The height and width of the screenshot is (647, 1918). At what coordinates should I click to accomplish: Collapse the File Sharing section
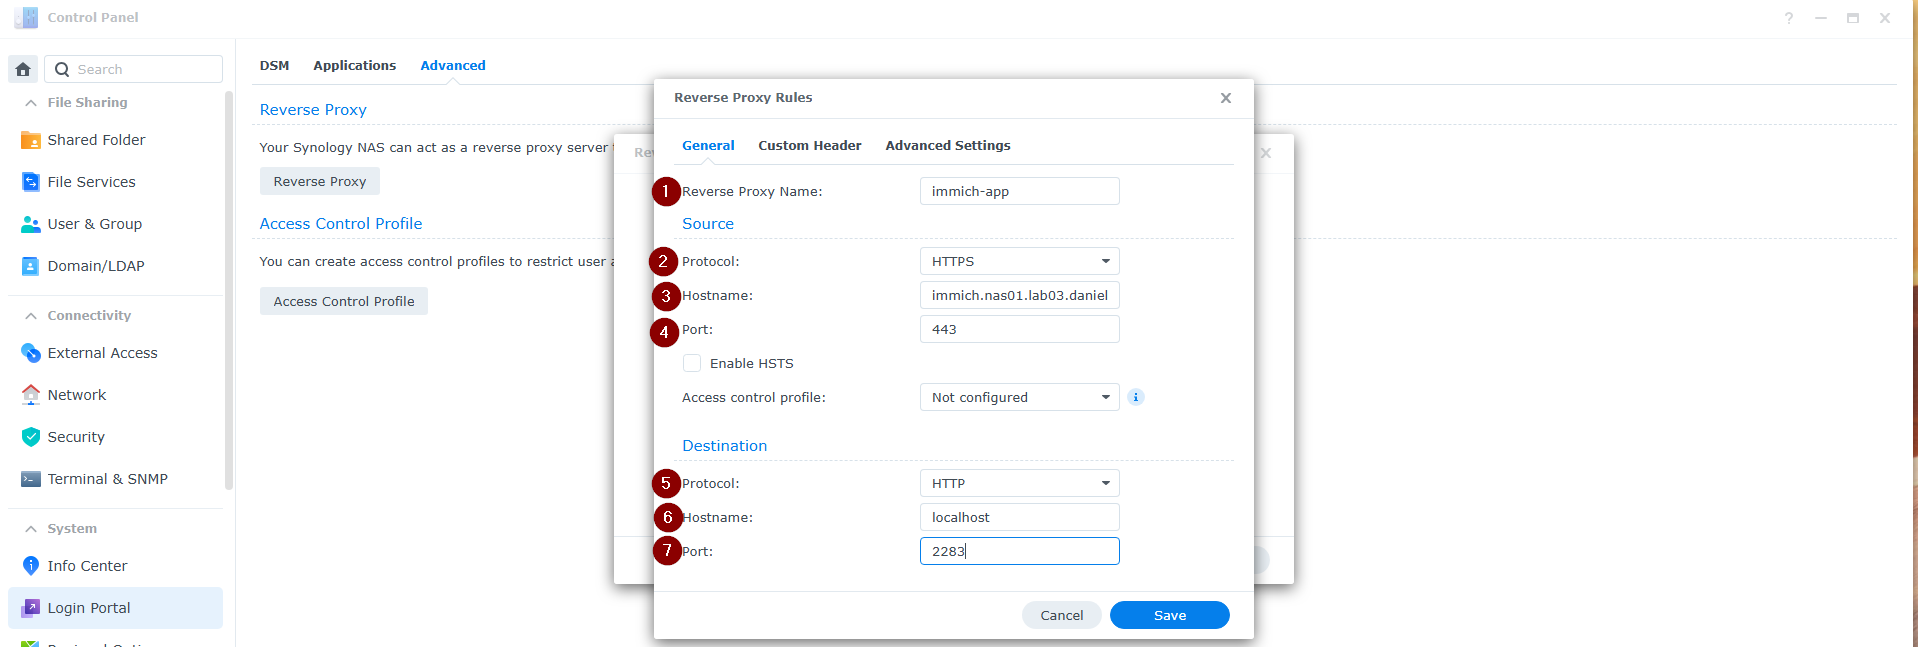tap(31, 103)
